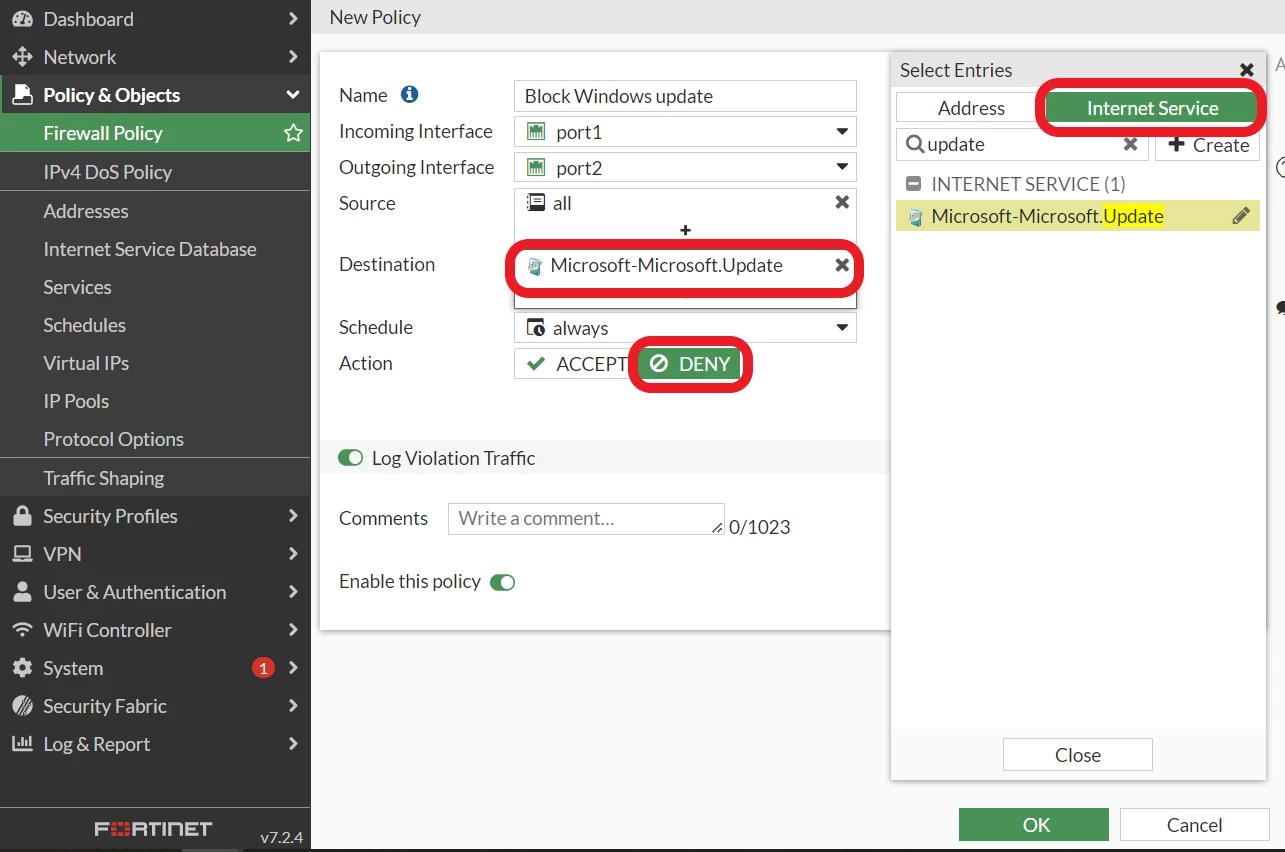This screenshot has height=852, width=1285.
Task: Remove the all source entry
Action: [x=842, y=202]
